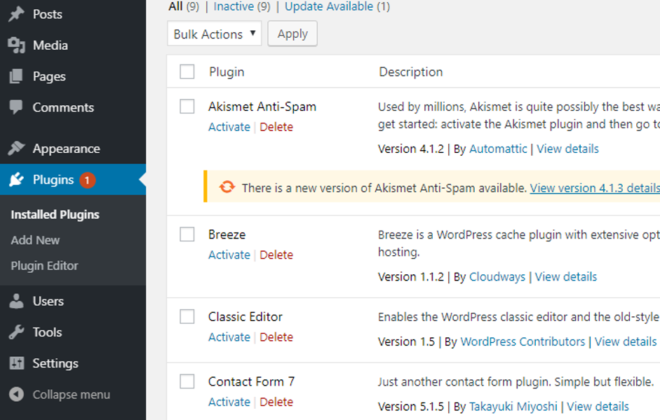Viewport: 660px width, 420px height.
Task: Tick the select-all Plugin header checkbox
Action: point(187,72)
